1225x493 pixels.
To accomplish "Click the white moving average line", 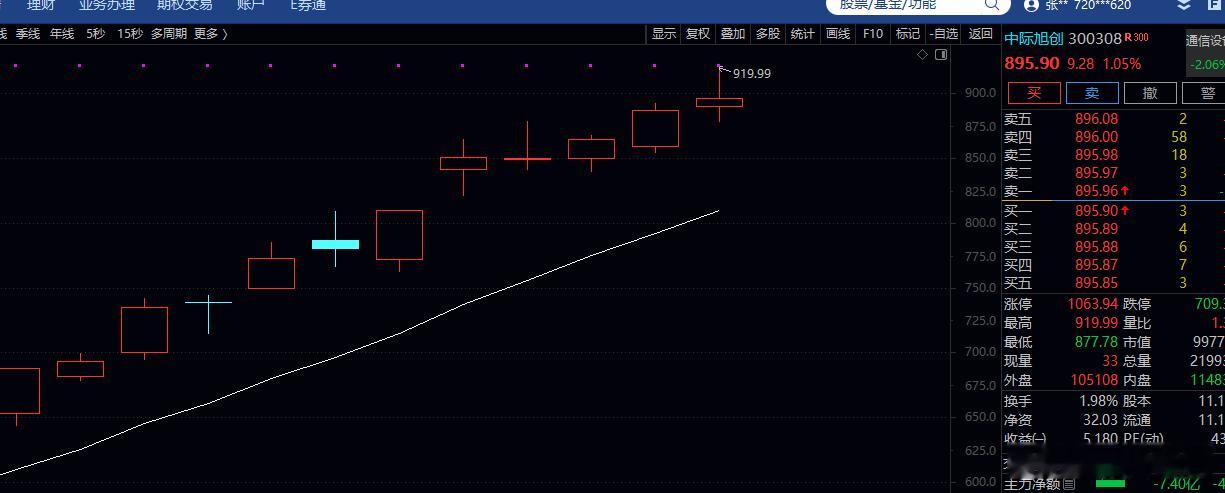I will point(400,333).
